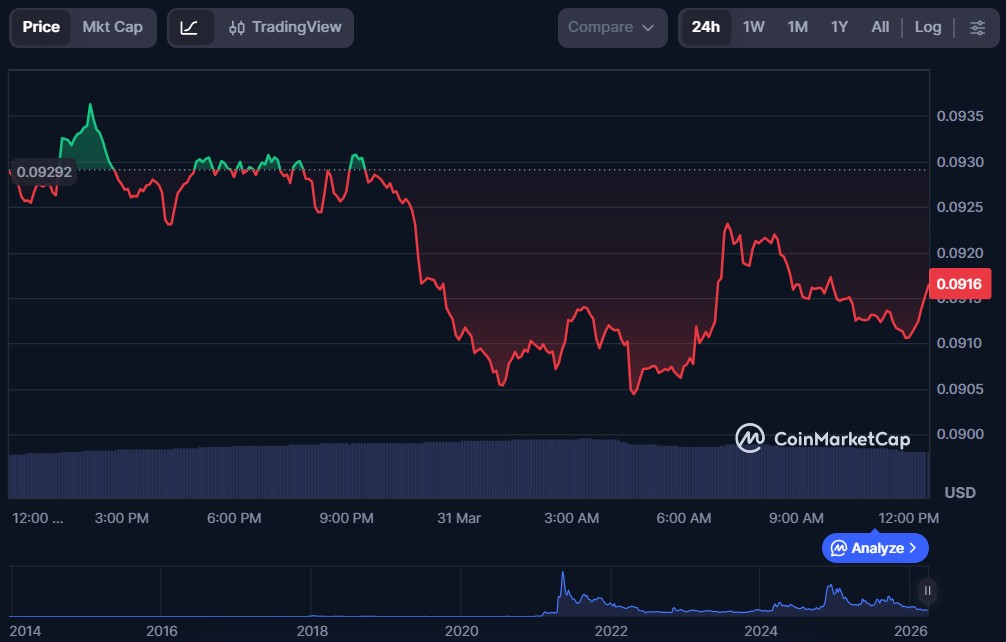Viewport: 1006px width, 642px height.
Task: Open chart settings sliders icon
Action: (x=976, y=27)
